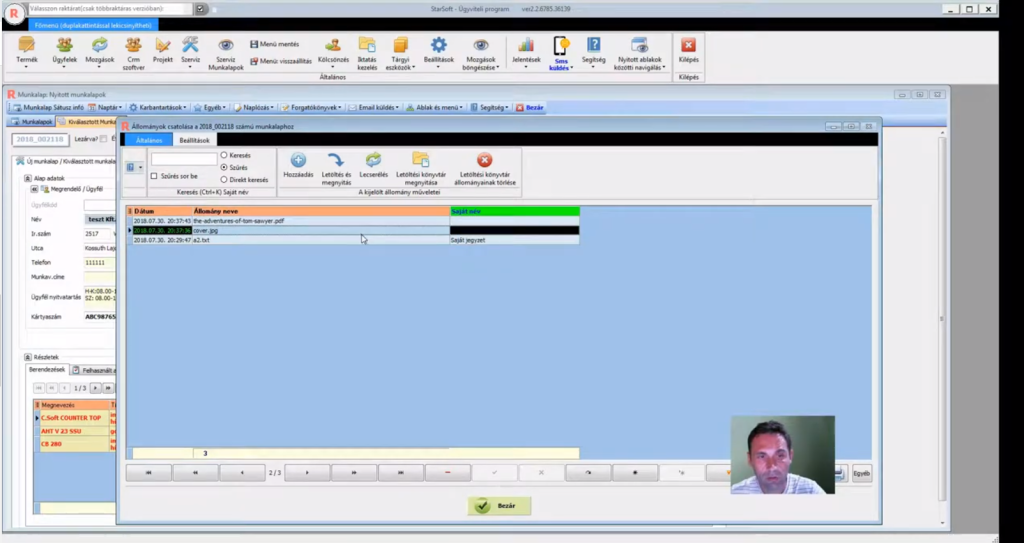Viewport: 1024px width, 543px height.
Task: Expand the Naptár dropdown menu
Action: point(105,107)
